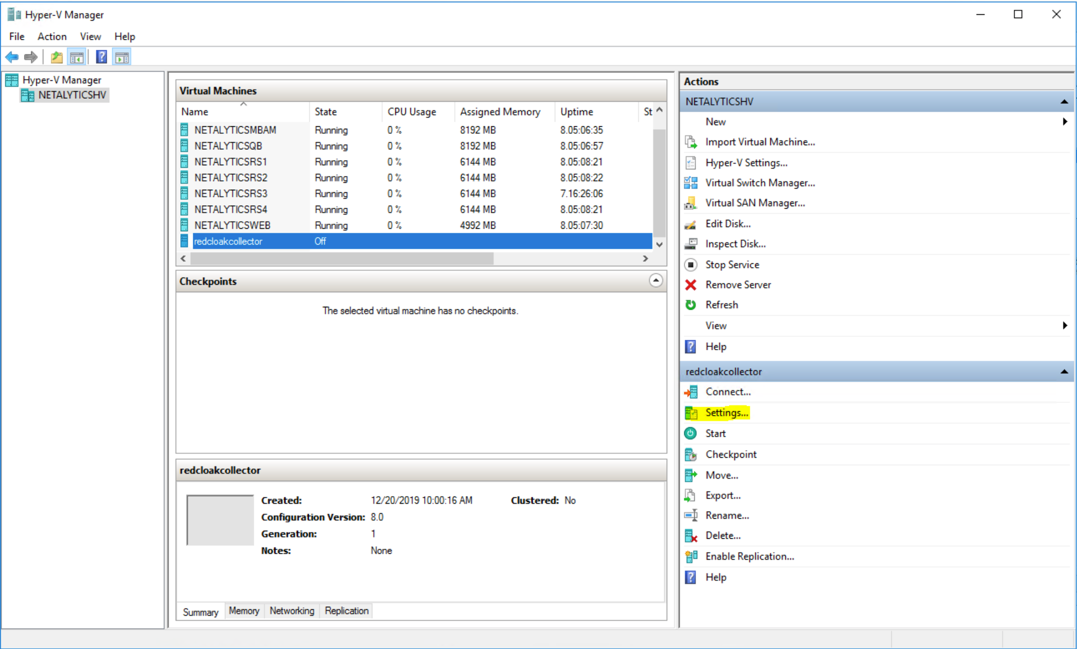Open the File menu

tap(16, 36)
